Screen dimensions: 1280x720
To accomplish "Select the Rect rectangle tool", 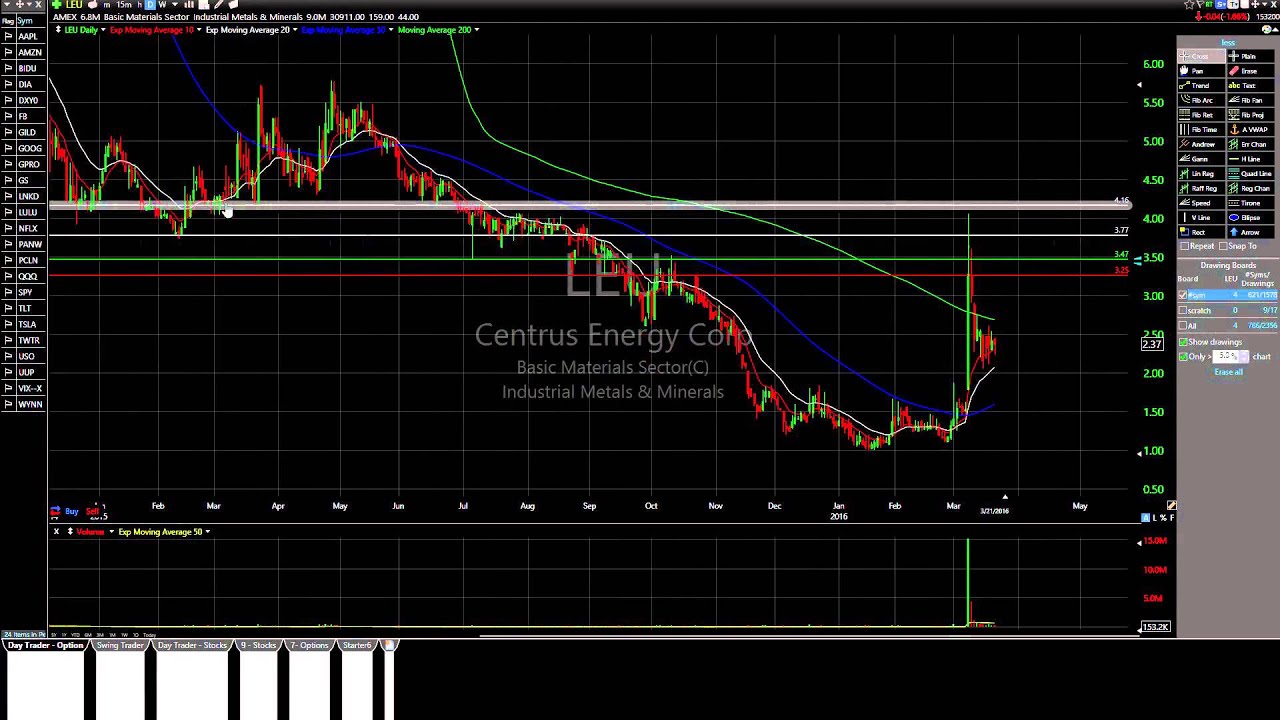I will [x=1203, y=232].
